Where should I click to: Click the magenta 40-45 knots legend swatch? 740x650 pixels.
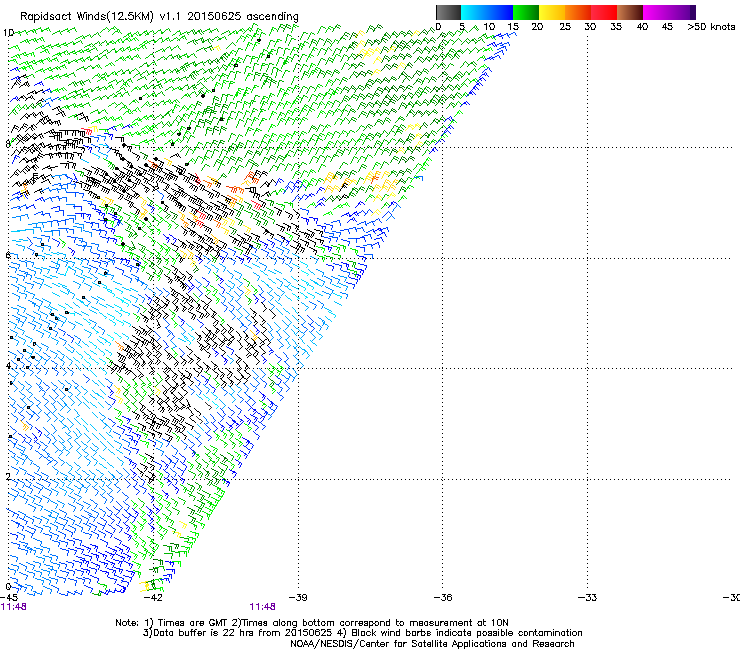coord(656,12)
